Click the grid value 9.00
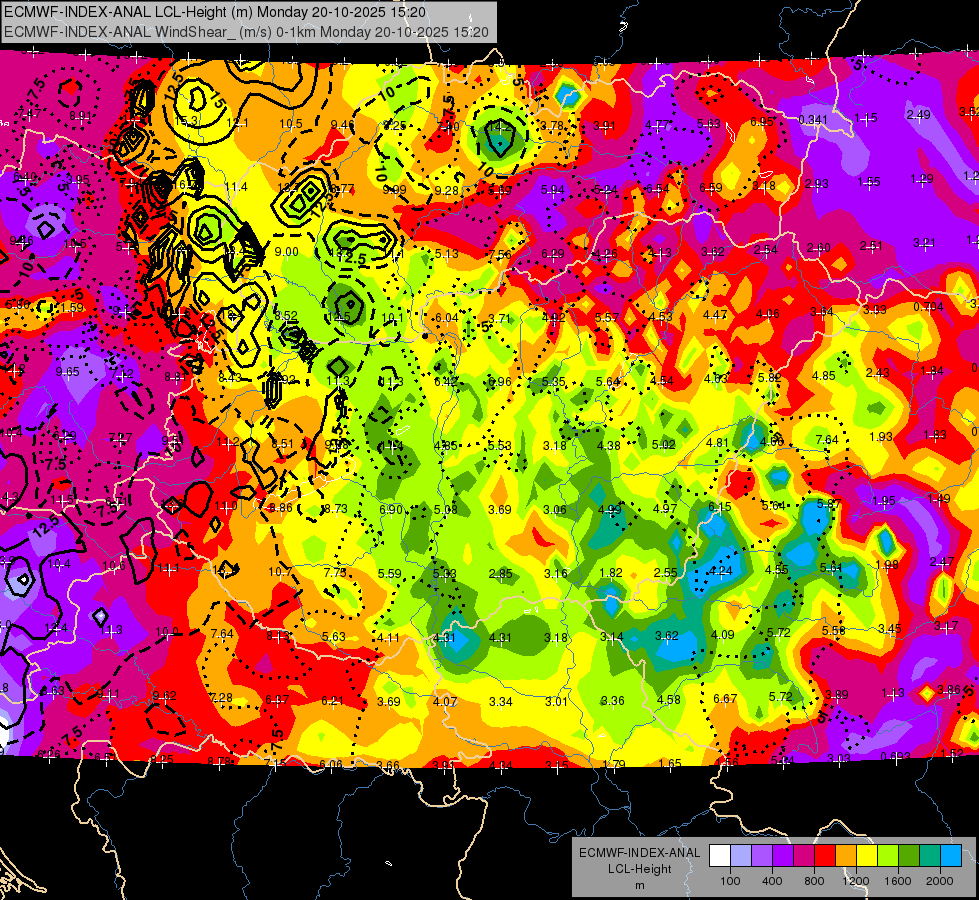979x900 pixels. (x=287, y=252)
